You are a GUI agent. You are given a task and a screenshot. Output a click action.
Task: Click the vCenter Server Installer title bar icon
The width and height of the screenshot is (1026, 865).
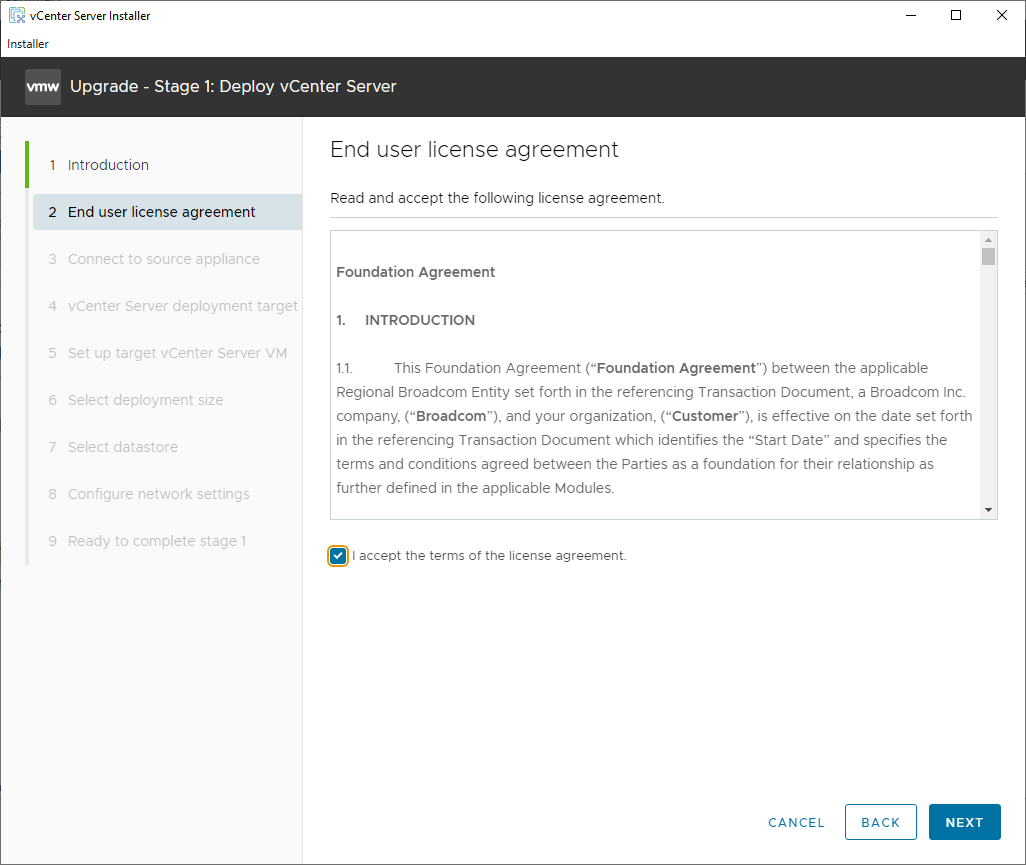coord(17,15)
